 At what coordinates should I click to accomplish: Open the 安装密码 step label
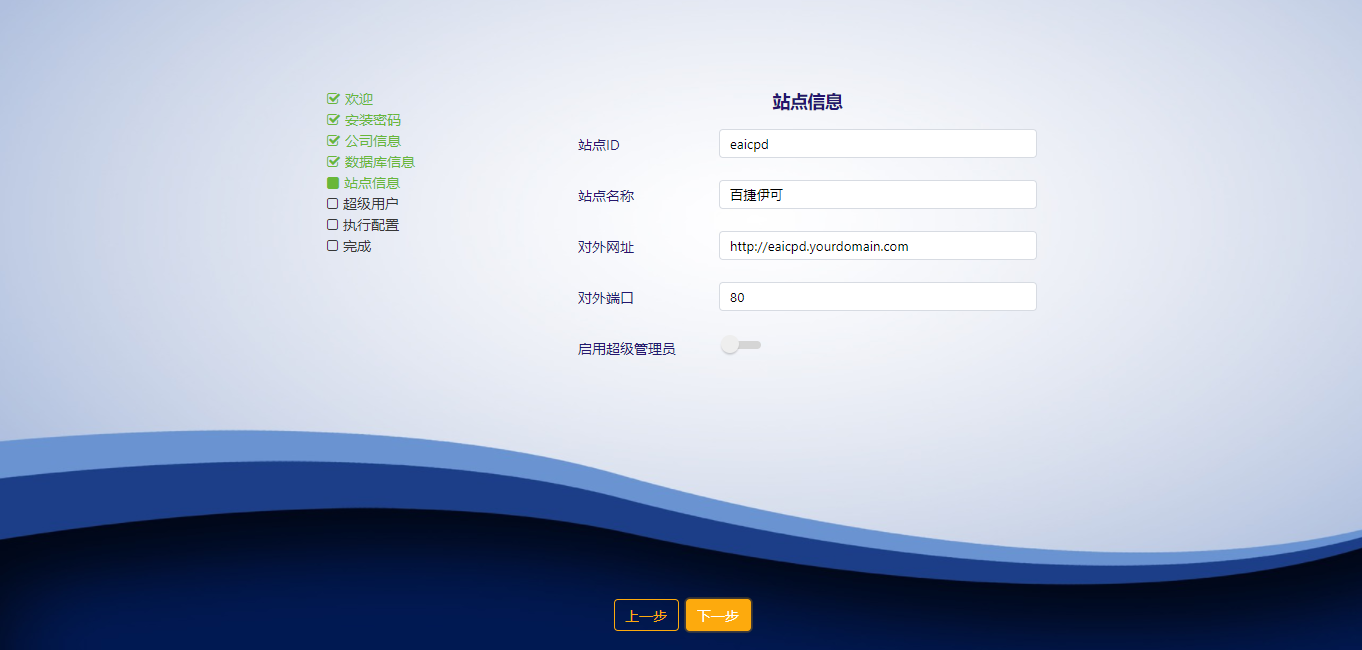tap(373, 120)
